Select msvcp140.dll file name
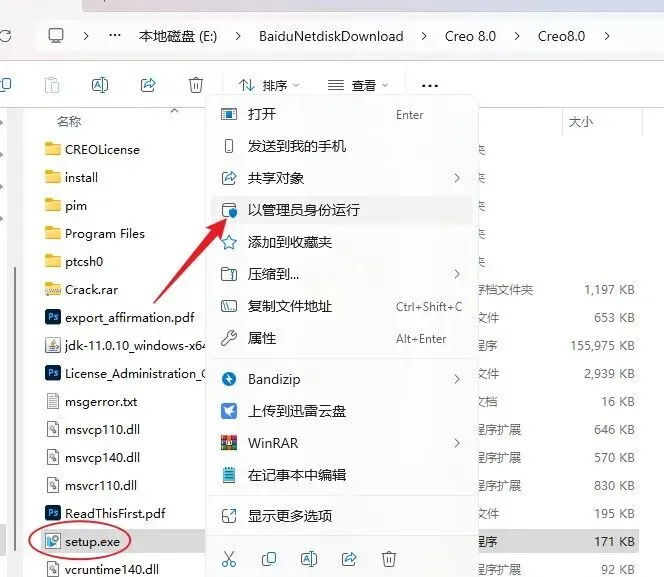The image size is (664, 577). 102,458
